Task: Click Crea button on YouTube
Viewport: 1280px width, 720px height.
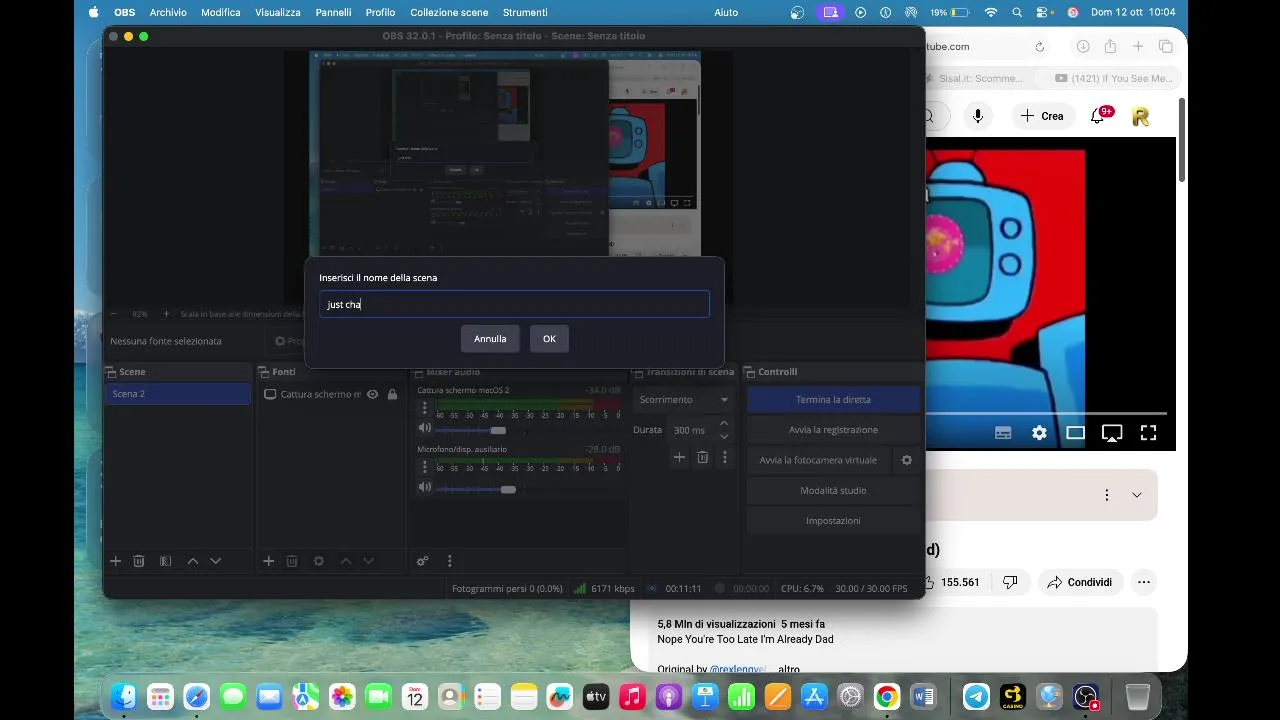Action: (1042, 116)
